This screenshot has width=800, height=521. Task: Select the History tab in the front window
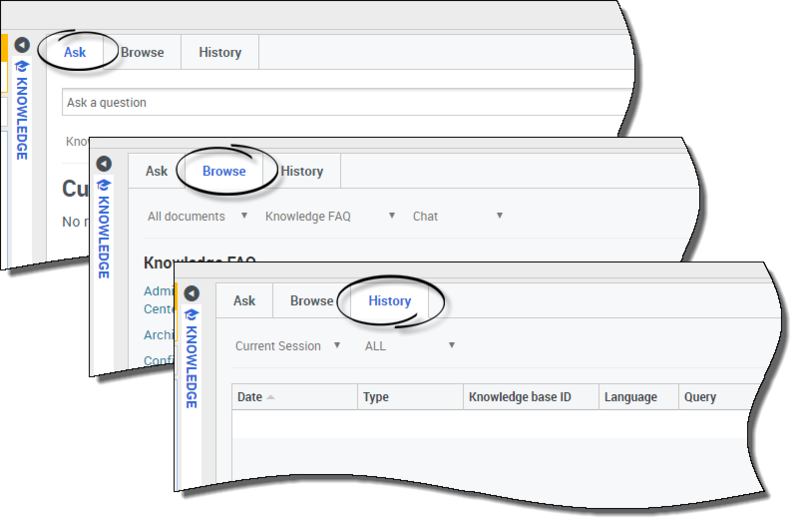coord(390,301)
